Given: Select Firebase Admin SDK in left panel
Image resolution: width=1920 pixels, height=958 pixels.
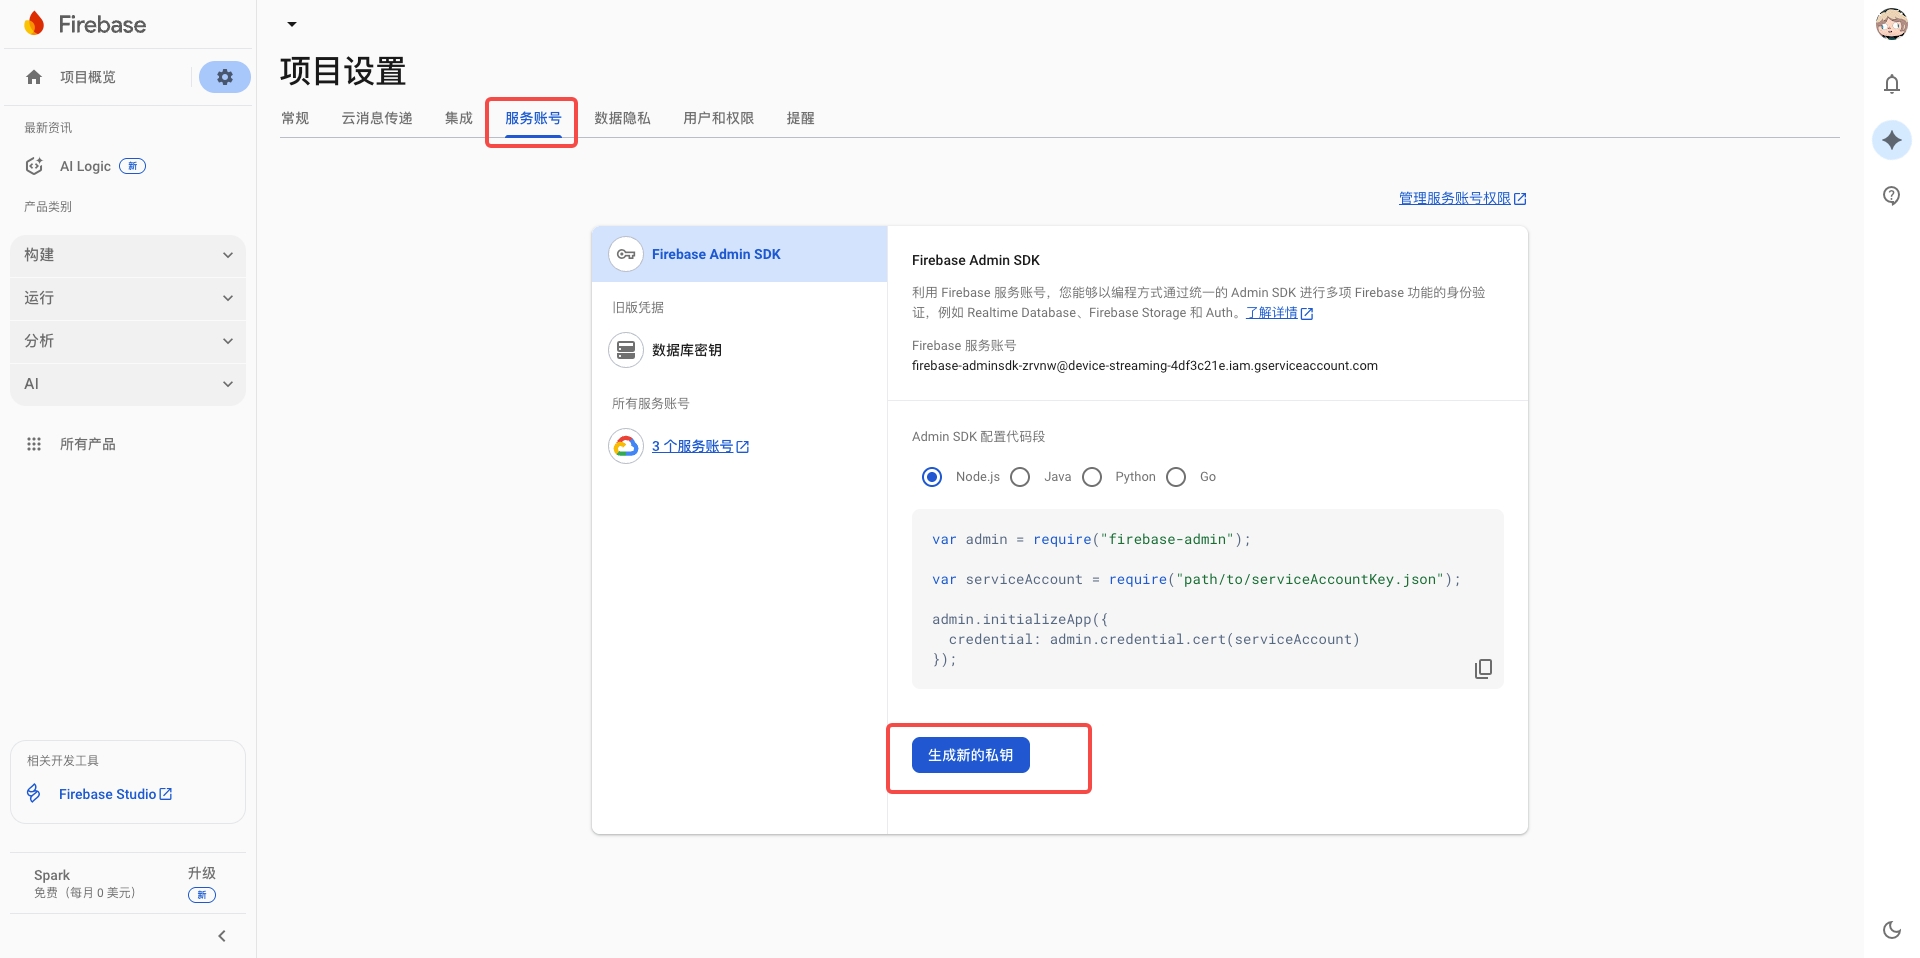Looking at the screenshot, I should click(x=740, y=254).
